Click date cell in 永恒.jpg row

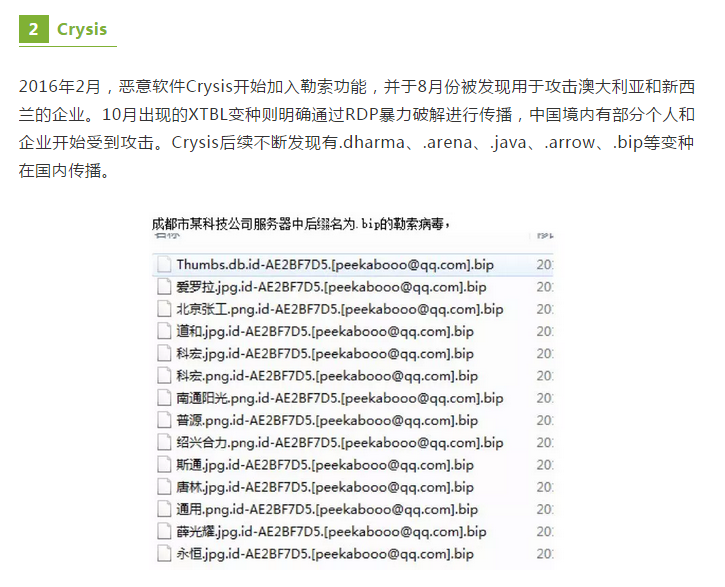click(545, 554)
